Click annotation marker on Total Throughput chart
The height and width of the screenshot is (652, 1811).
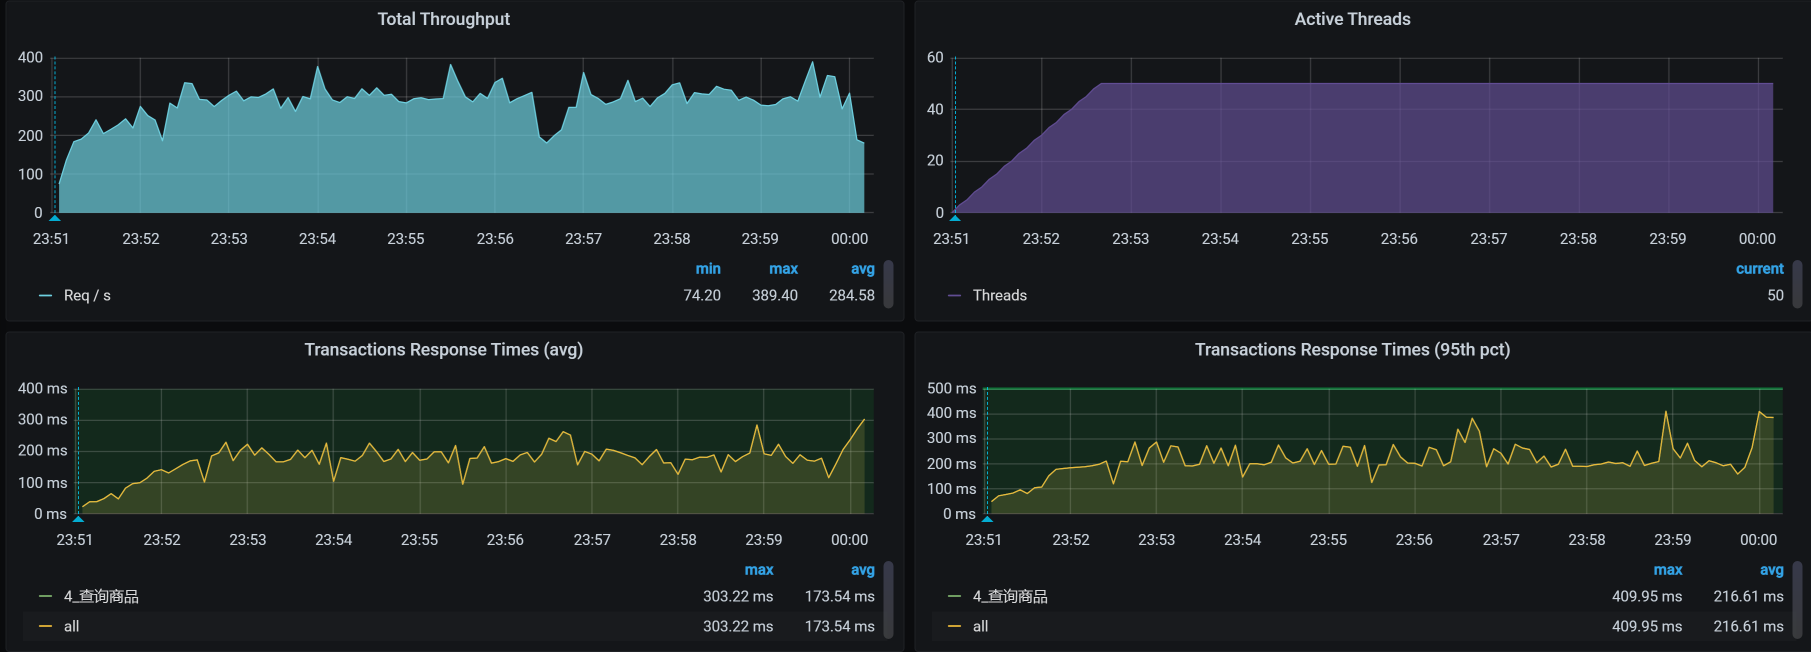(55, 217)
